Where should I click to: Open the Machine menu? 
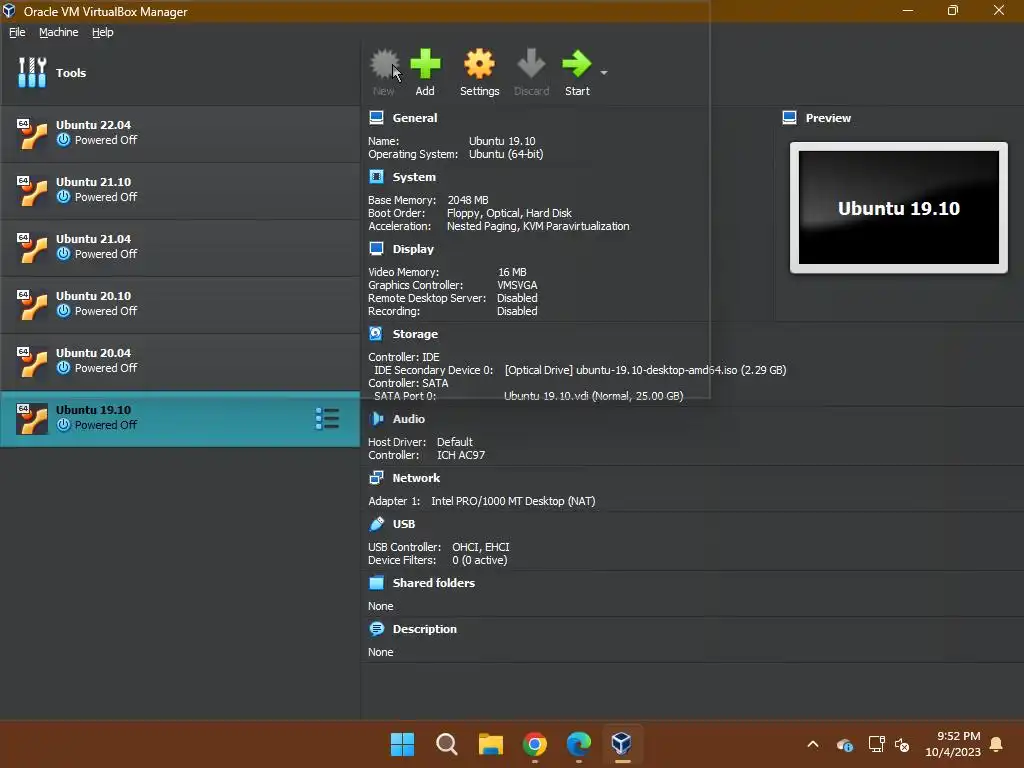(x=58, y=32)
